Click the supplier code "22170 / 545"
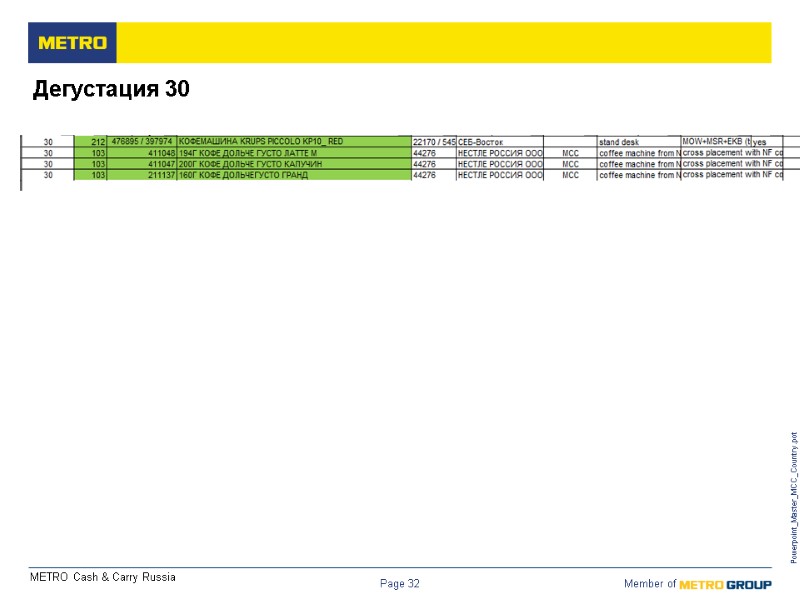This screenshot has height=600, width=800. pos(434,142)
